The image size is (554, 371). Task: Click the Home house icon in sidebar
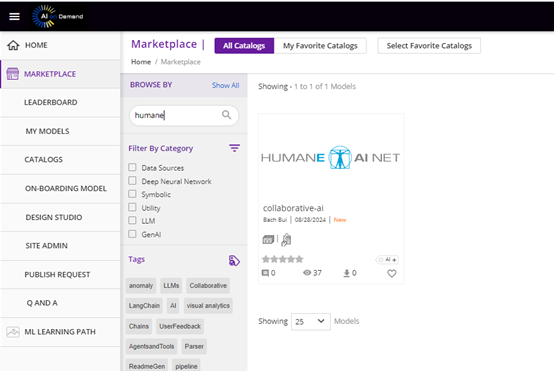tap(13, 45)
